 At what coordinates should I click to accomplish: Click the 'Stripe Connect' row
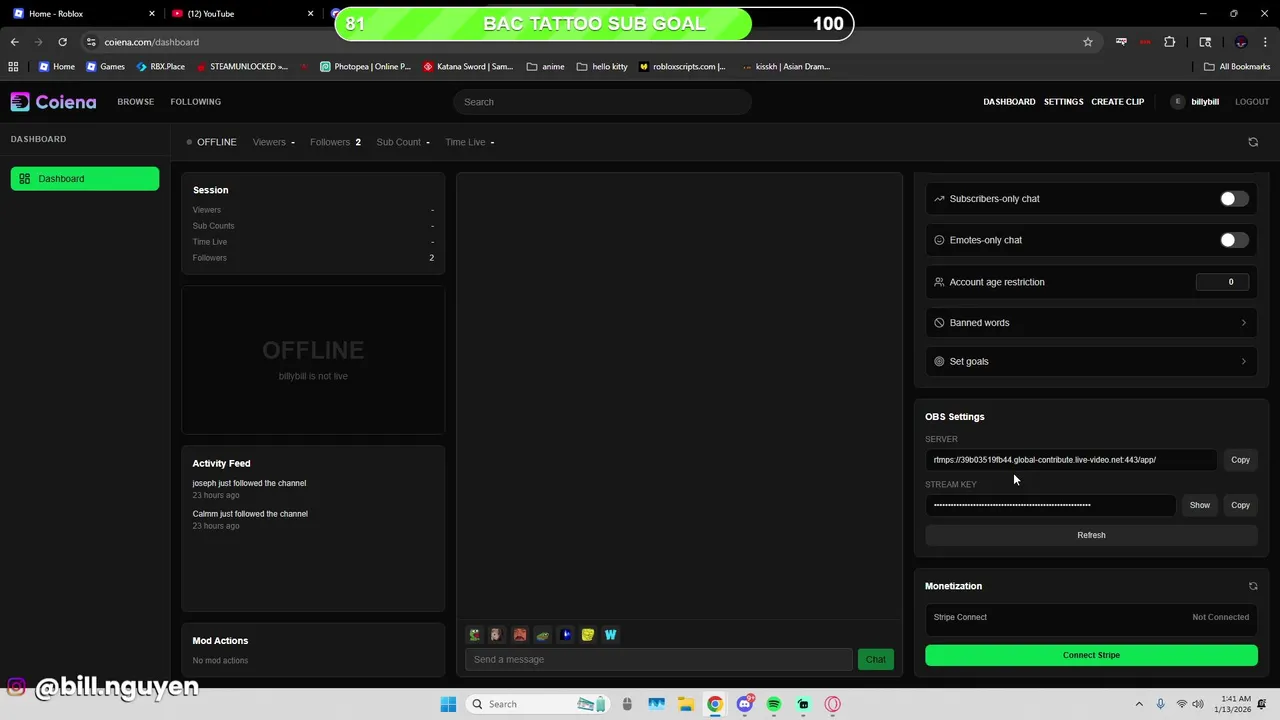pyautogui.click(x=1091, y=617)
